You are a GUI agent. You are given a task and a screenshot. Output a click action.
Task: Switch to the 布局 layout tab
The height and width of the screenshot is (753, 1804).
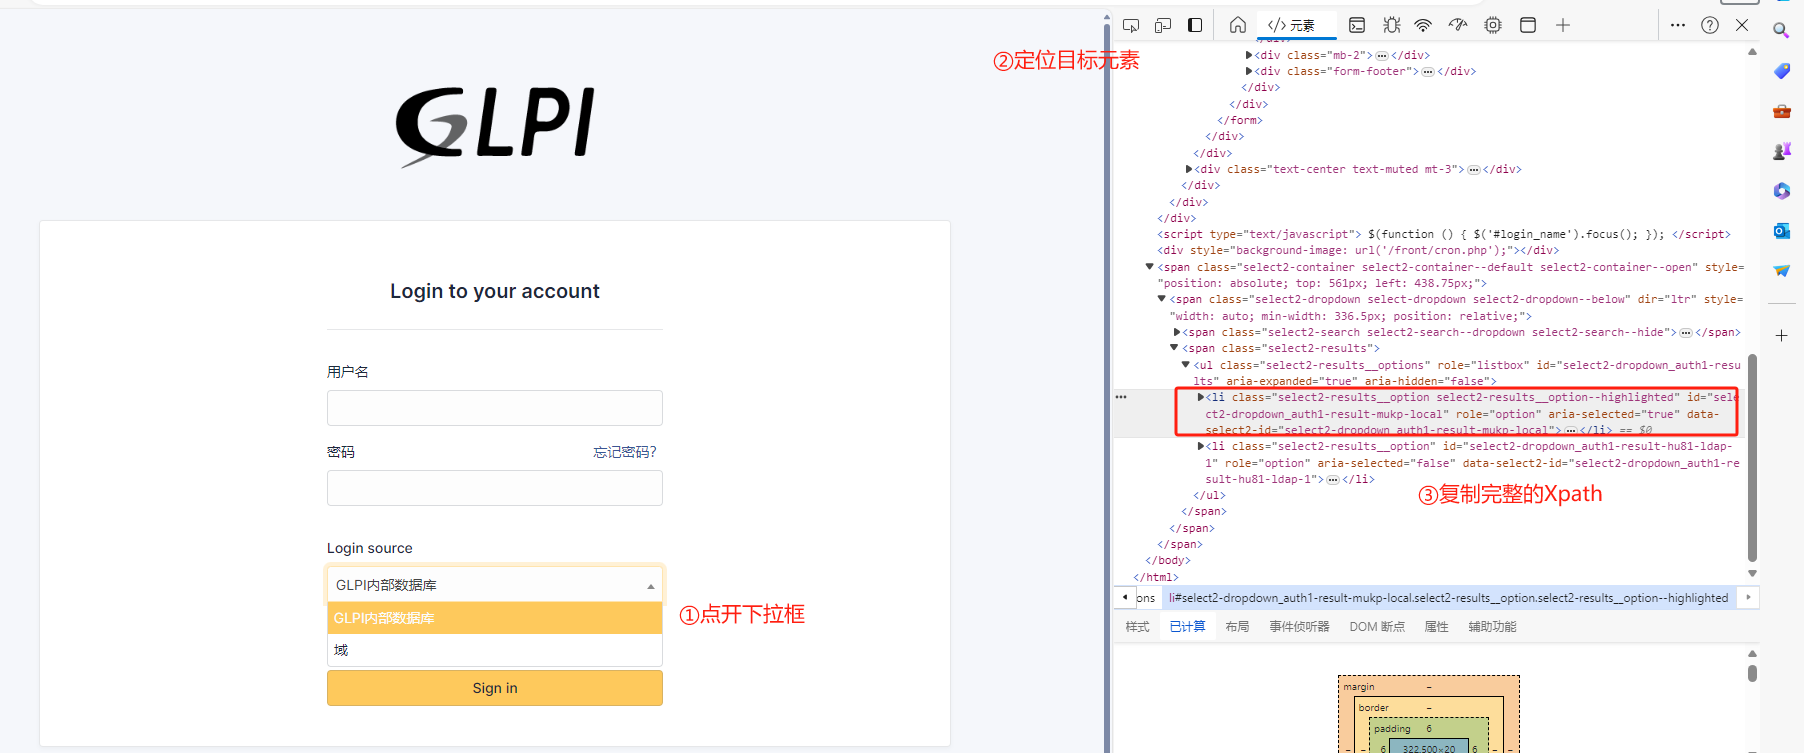click(x=1237, y=627)
